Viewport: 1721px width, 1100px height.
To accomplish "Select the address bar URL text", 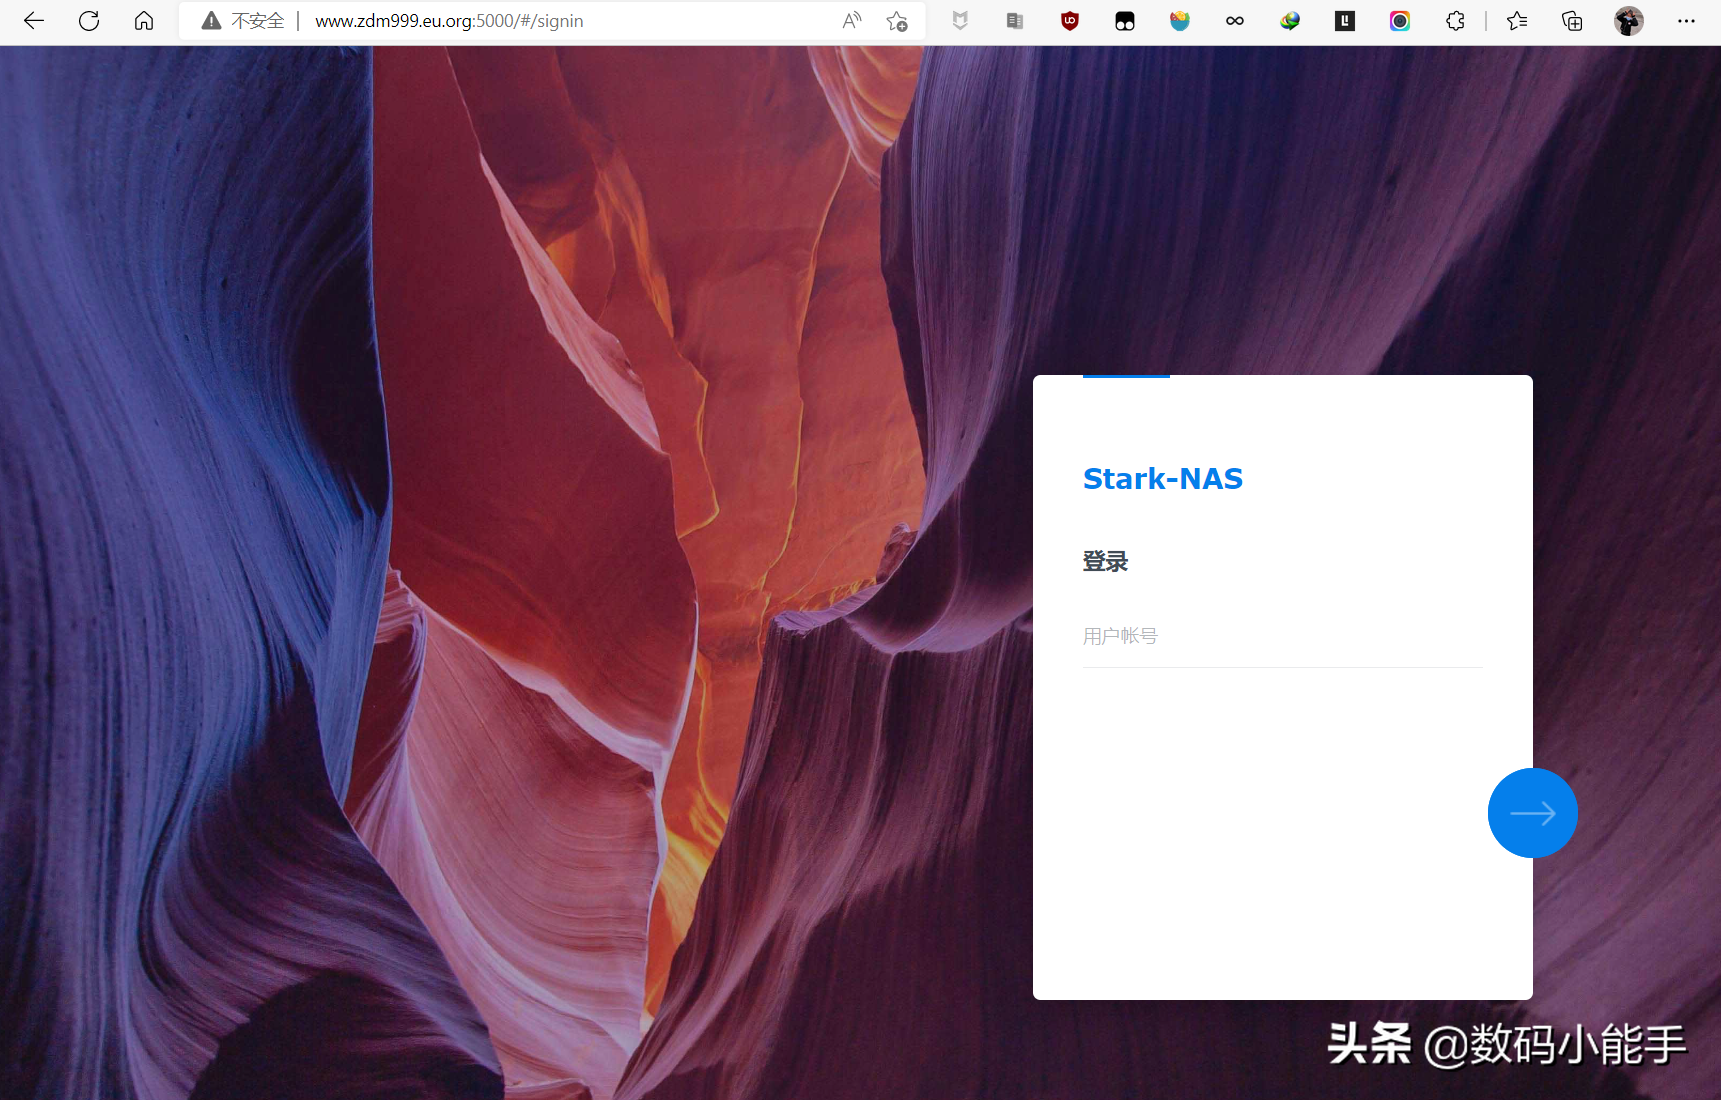I will tap(449, 21).
